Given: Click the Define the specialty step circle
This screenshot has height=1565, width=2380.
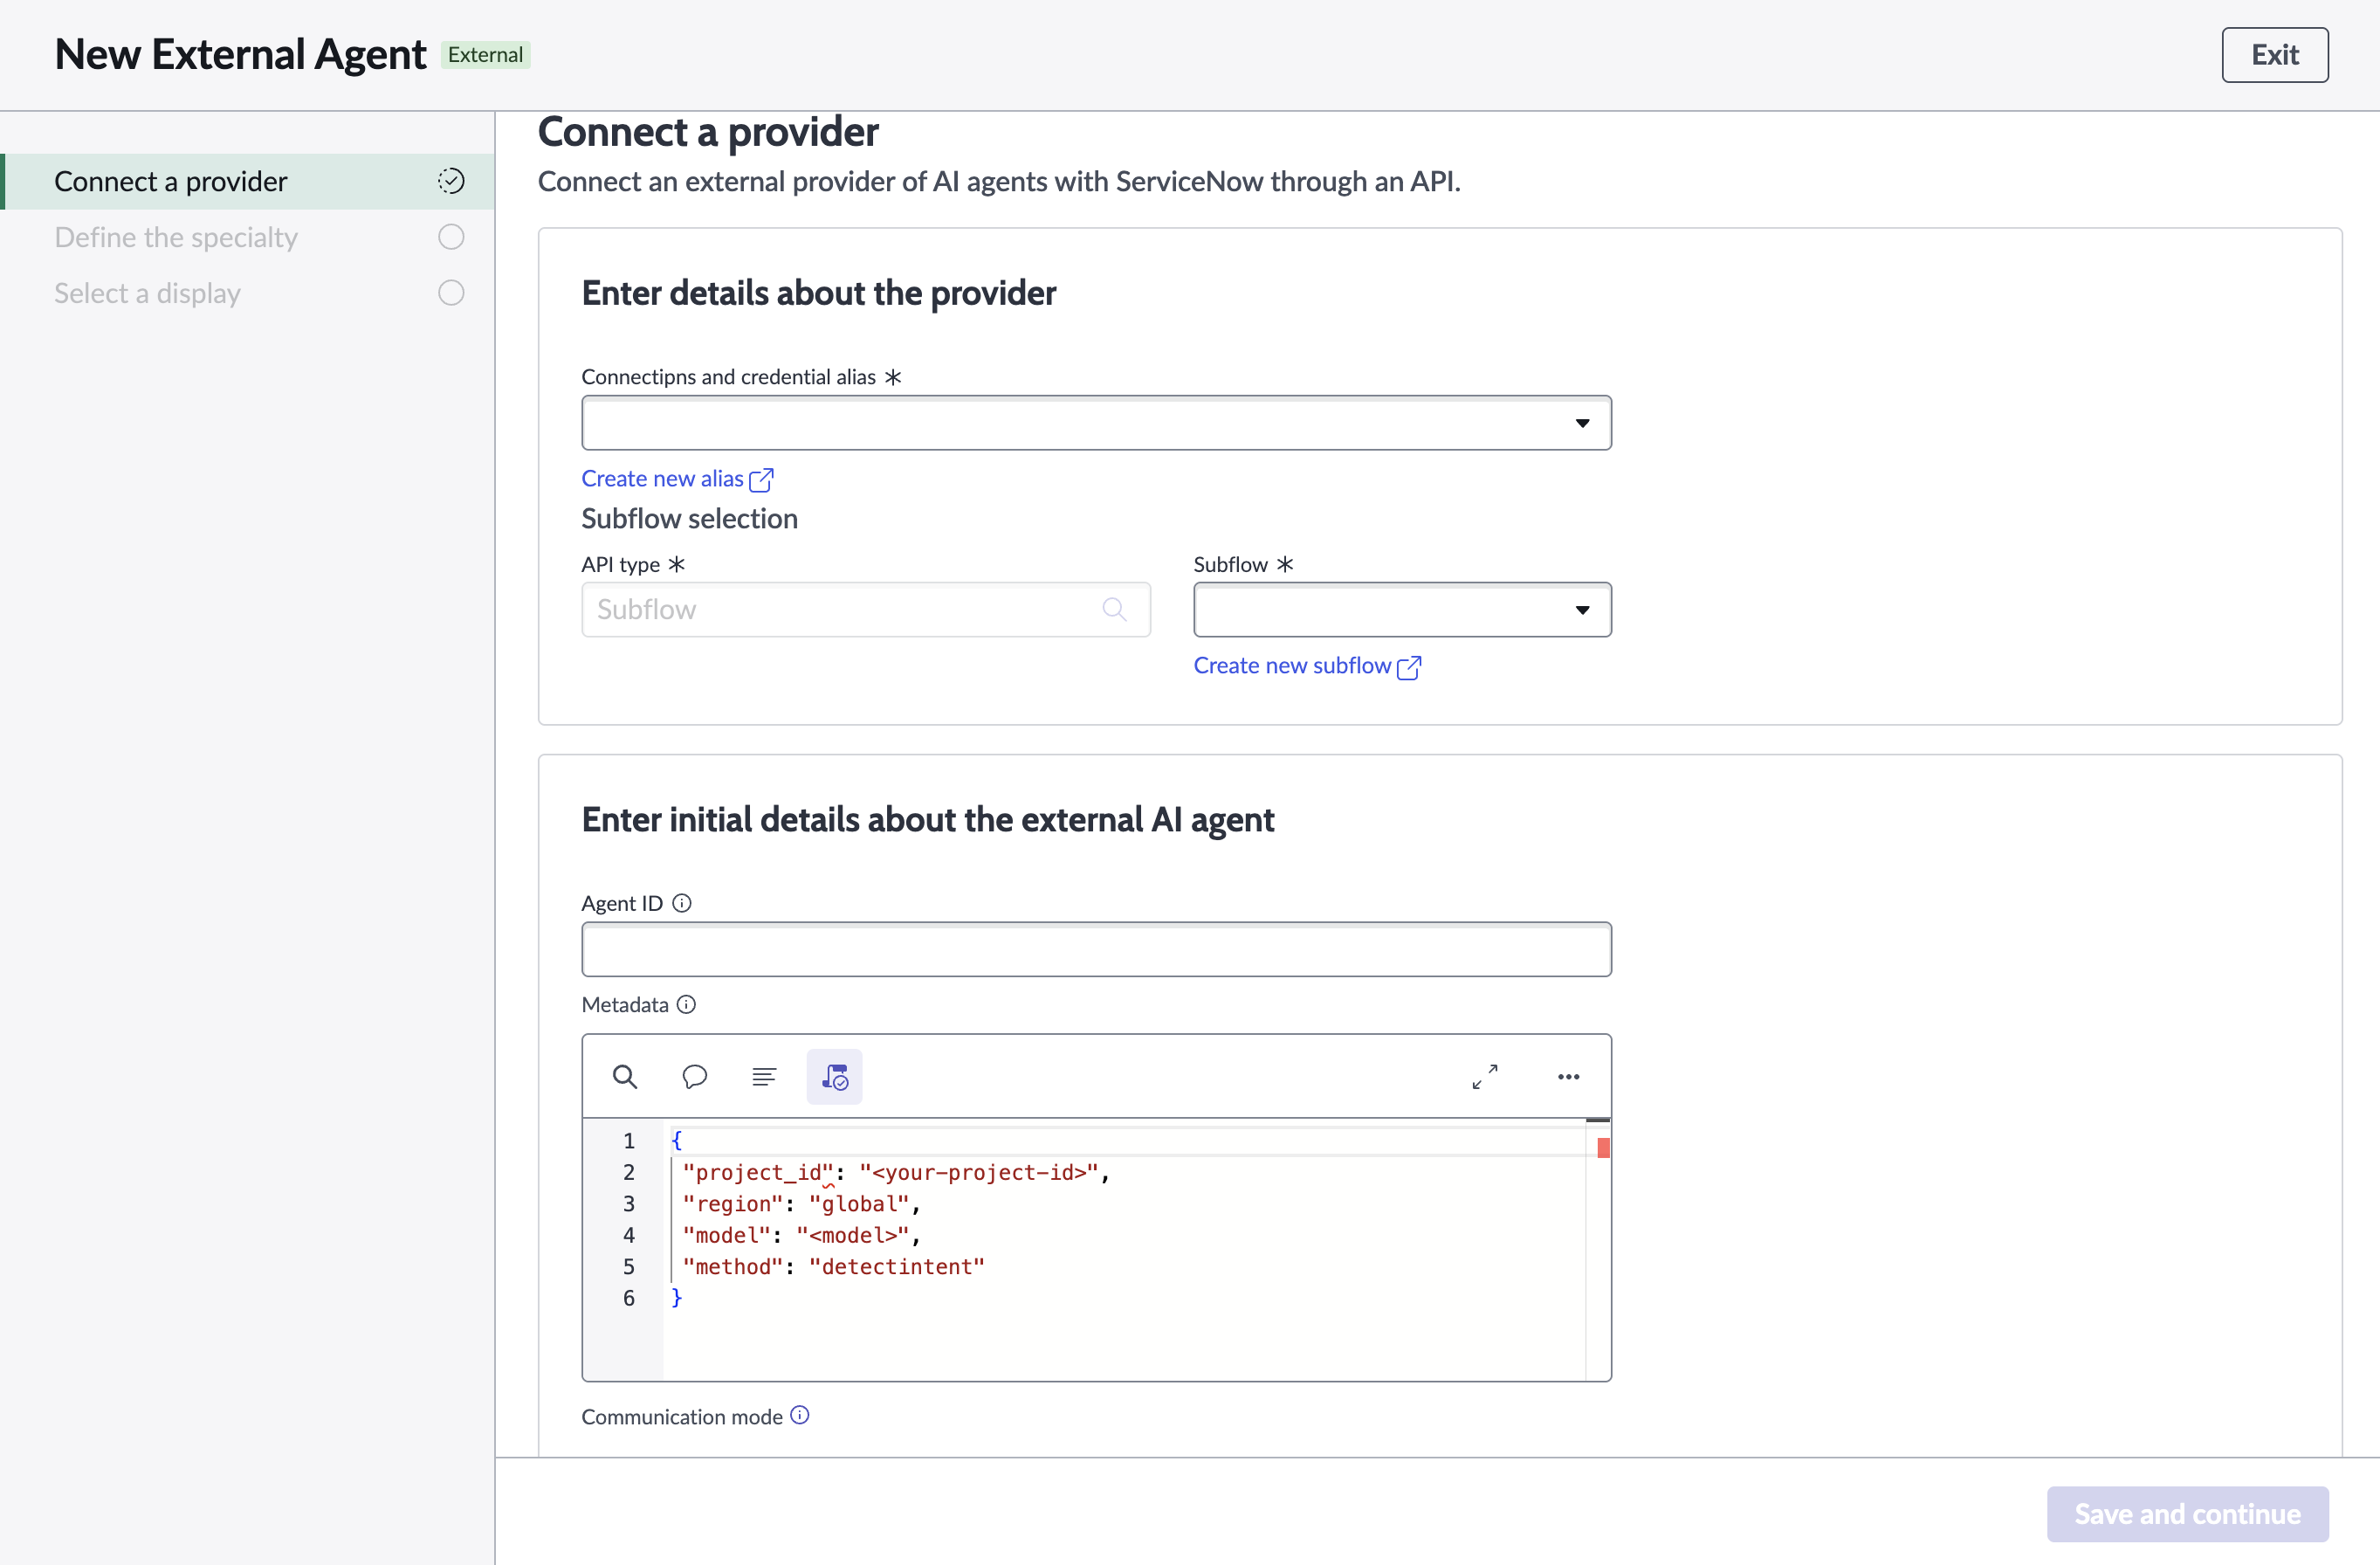Looking at the screenshot, I should pos(451,237).
